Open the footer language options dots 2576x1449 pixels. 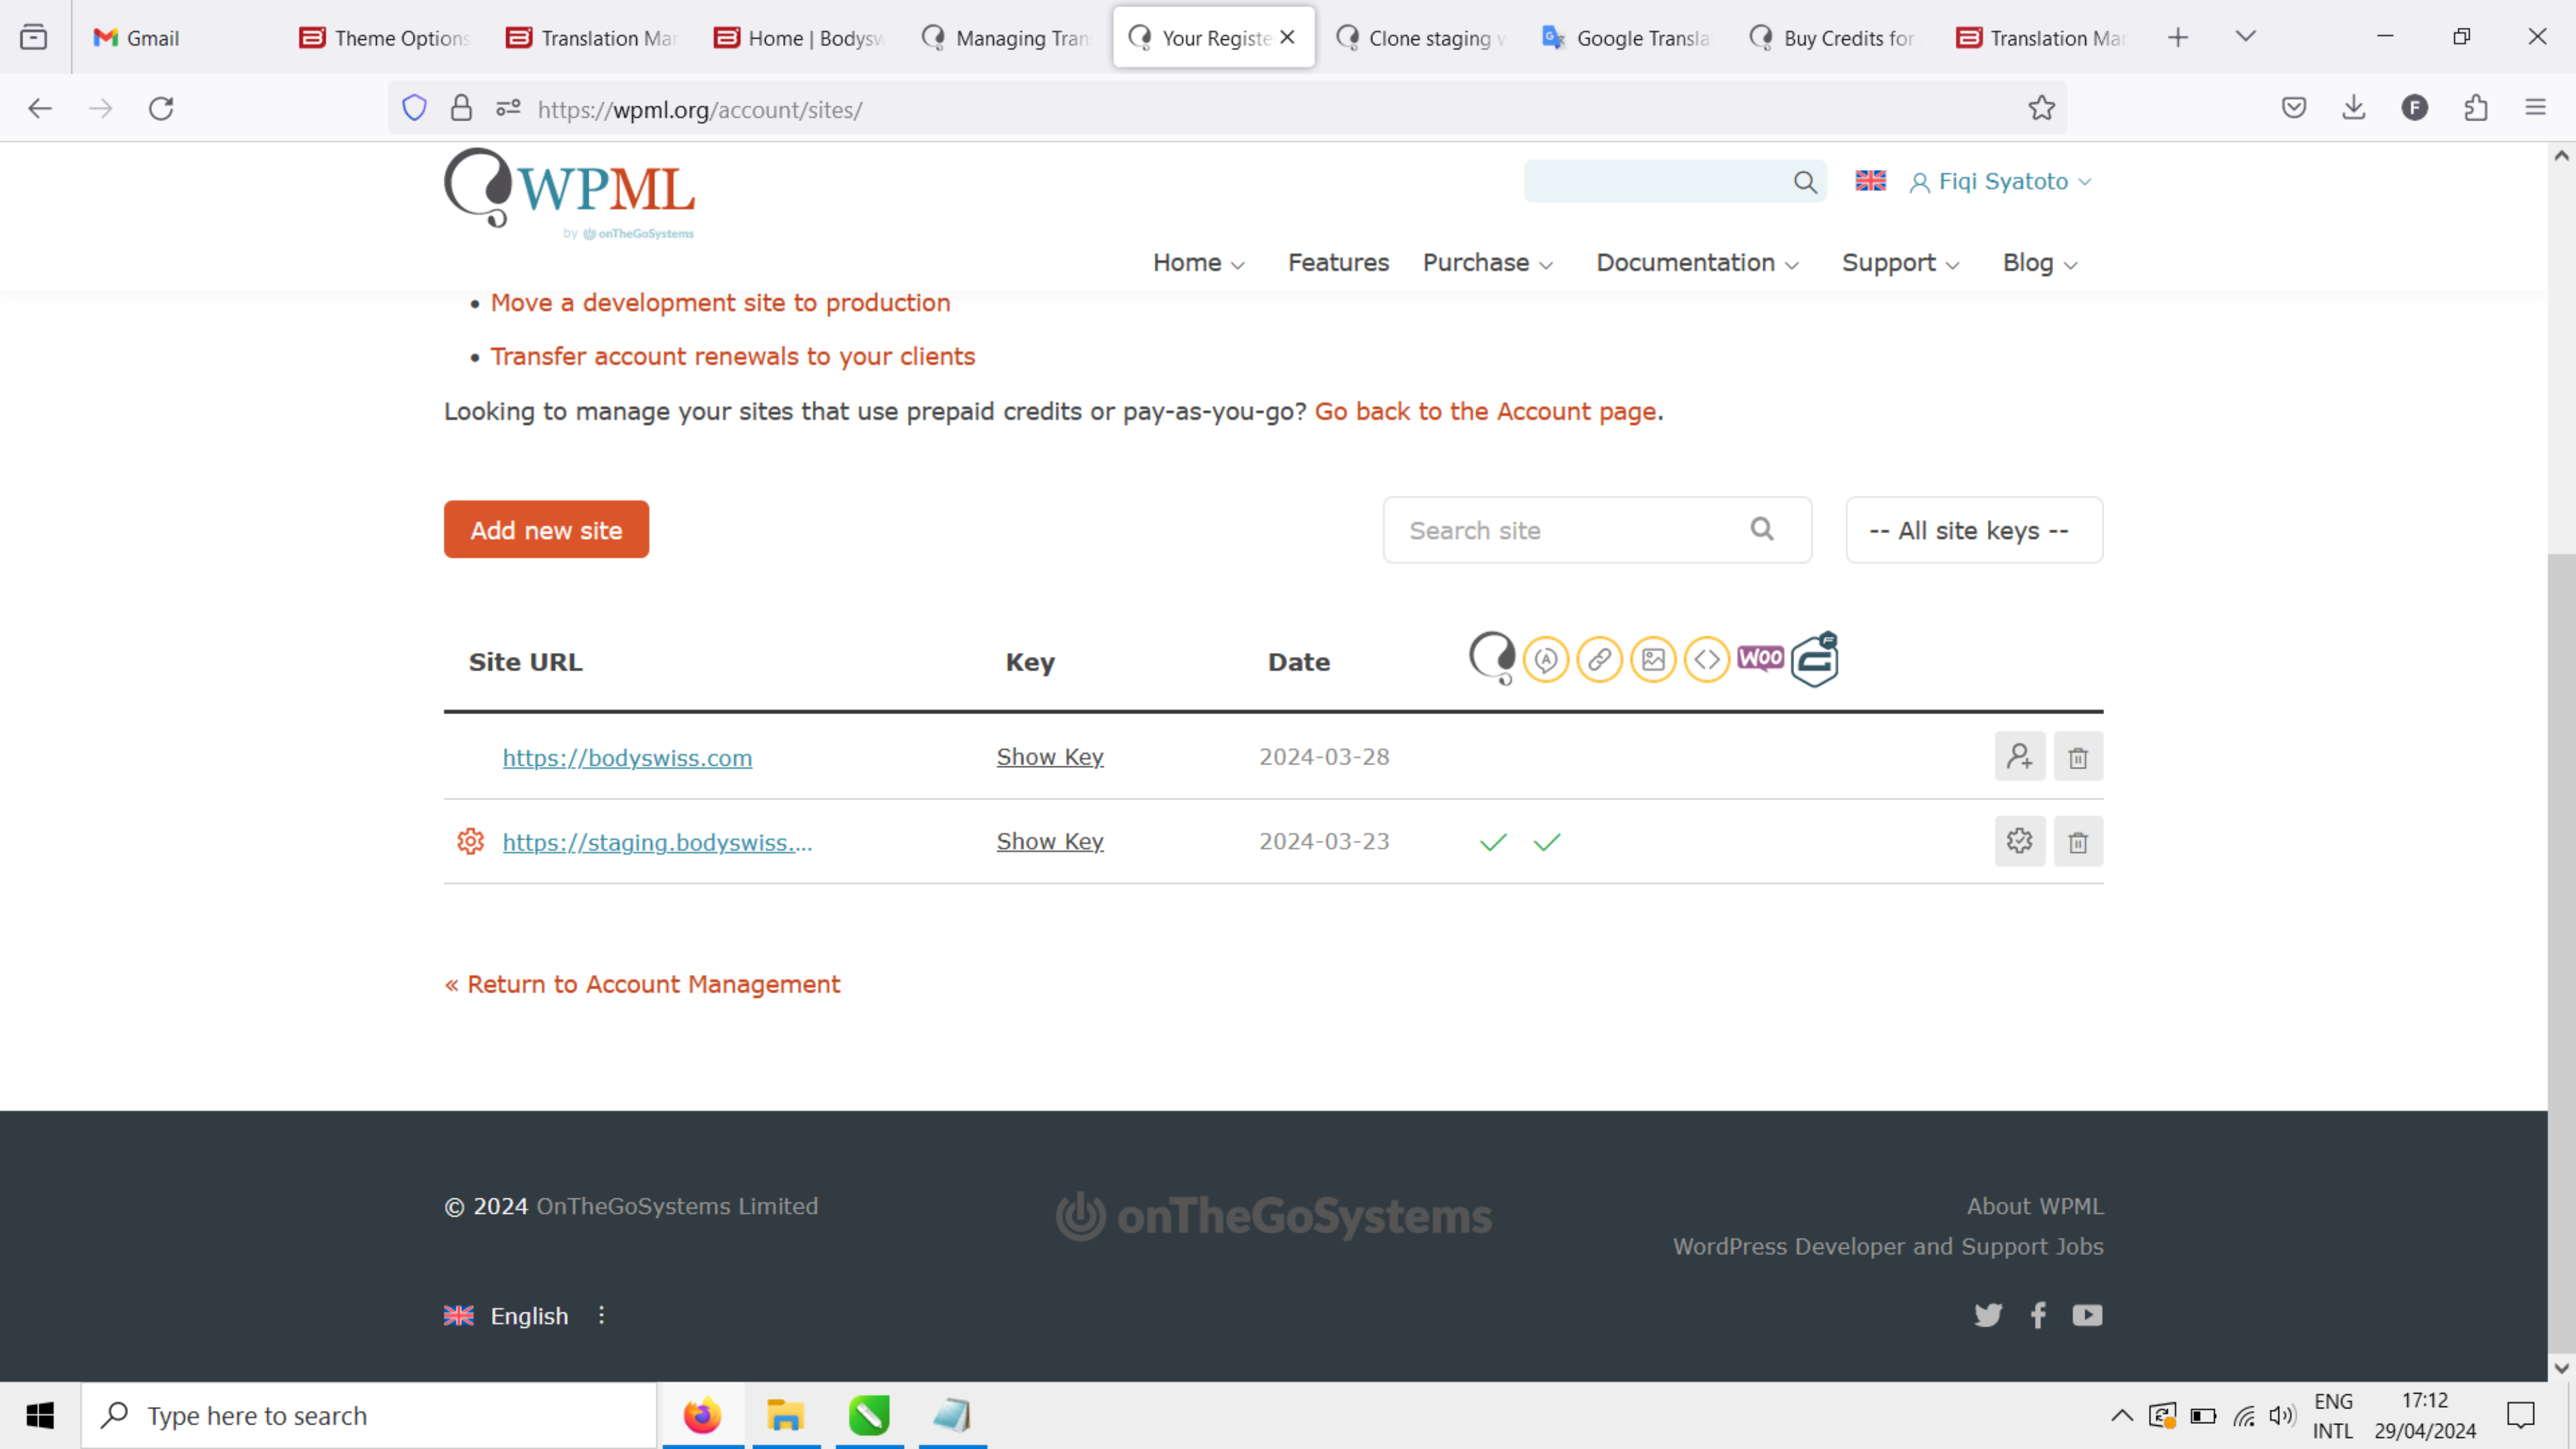pos(601,1315)
